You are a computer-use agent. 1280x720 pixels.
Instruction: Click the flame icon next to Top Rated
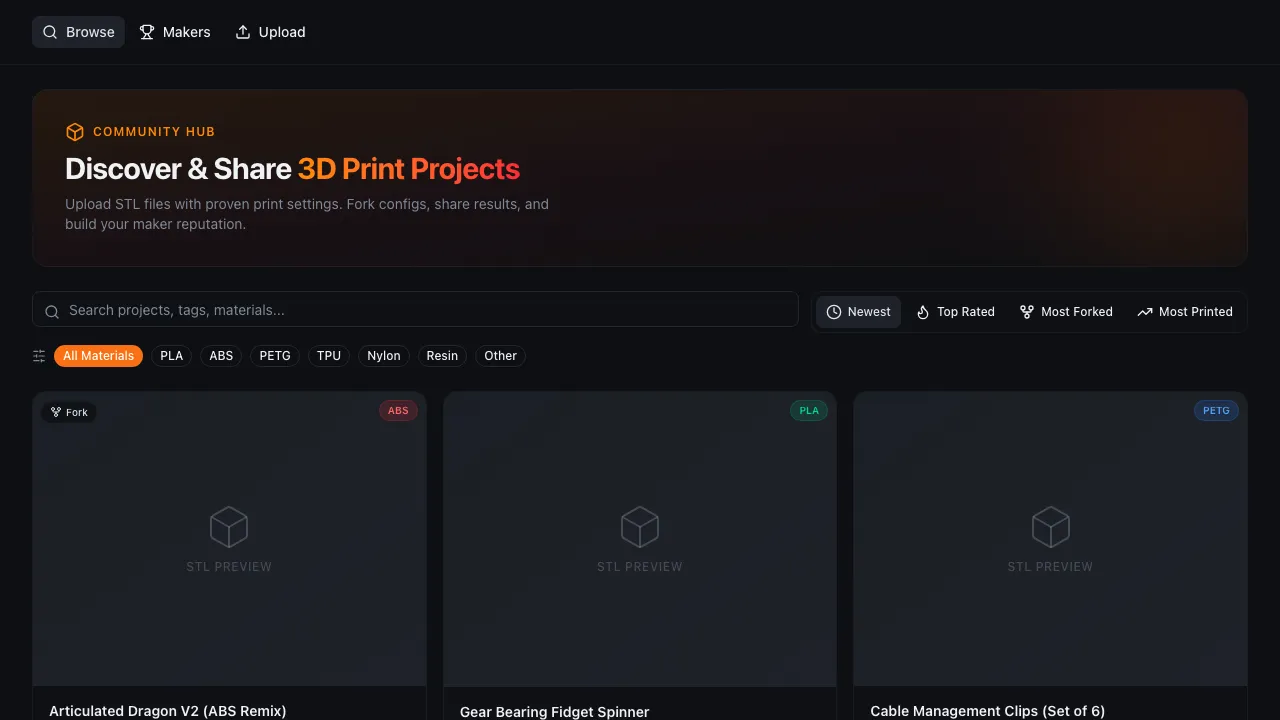[925, 311]
